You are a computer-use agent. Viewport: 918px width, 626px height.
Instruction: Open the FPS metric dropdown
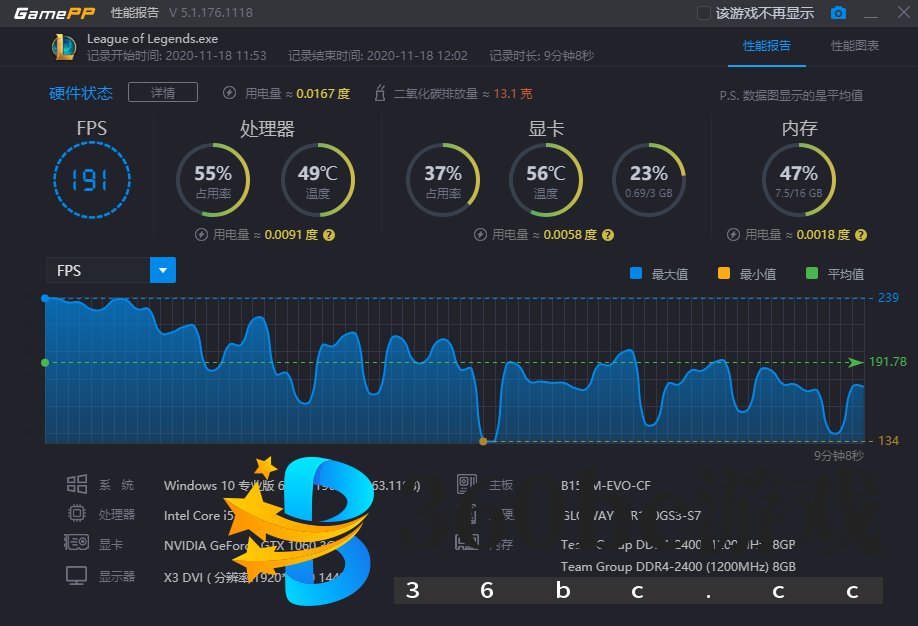pos(162,270)
